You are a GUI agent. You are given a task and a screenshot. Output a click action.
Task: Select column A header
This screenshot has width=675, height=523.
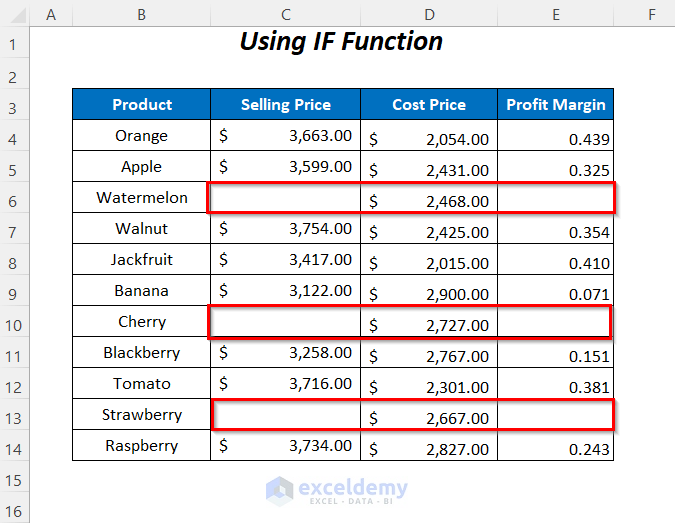[x=50, y=13]
